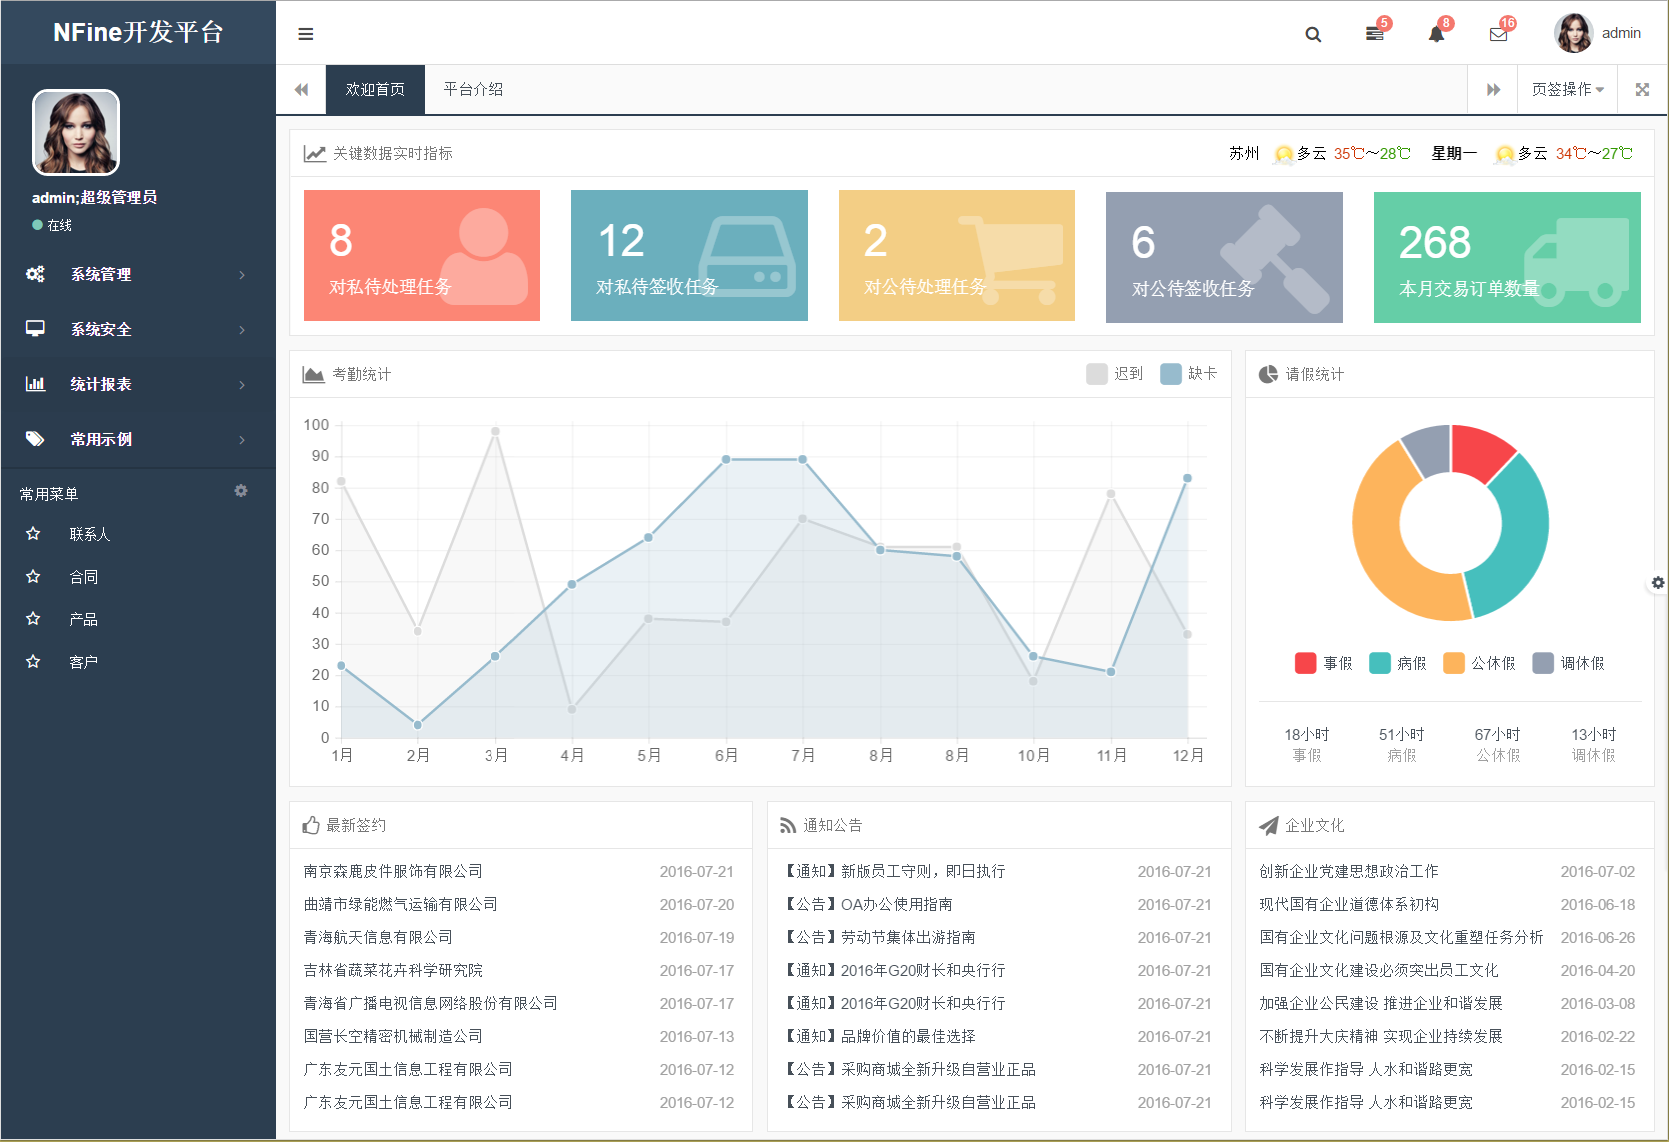1669x1142 pixels.
Task: Toggle the sidebar with the hamburger icon
Action: pos(305,33)
